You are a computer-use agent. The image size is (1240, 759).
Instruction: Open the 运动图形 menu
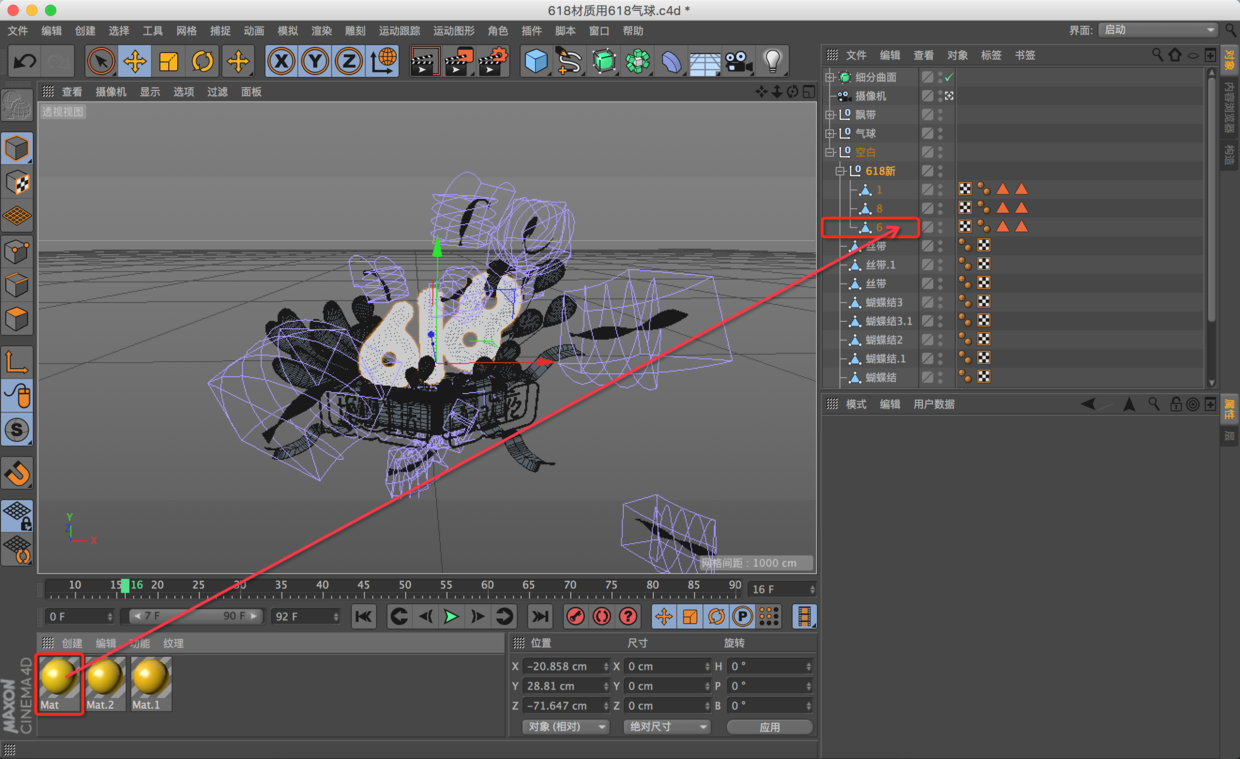click(454, 31)
